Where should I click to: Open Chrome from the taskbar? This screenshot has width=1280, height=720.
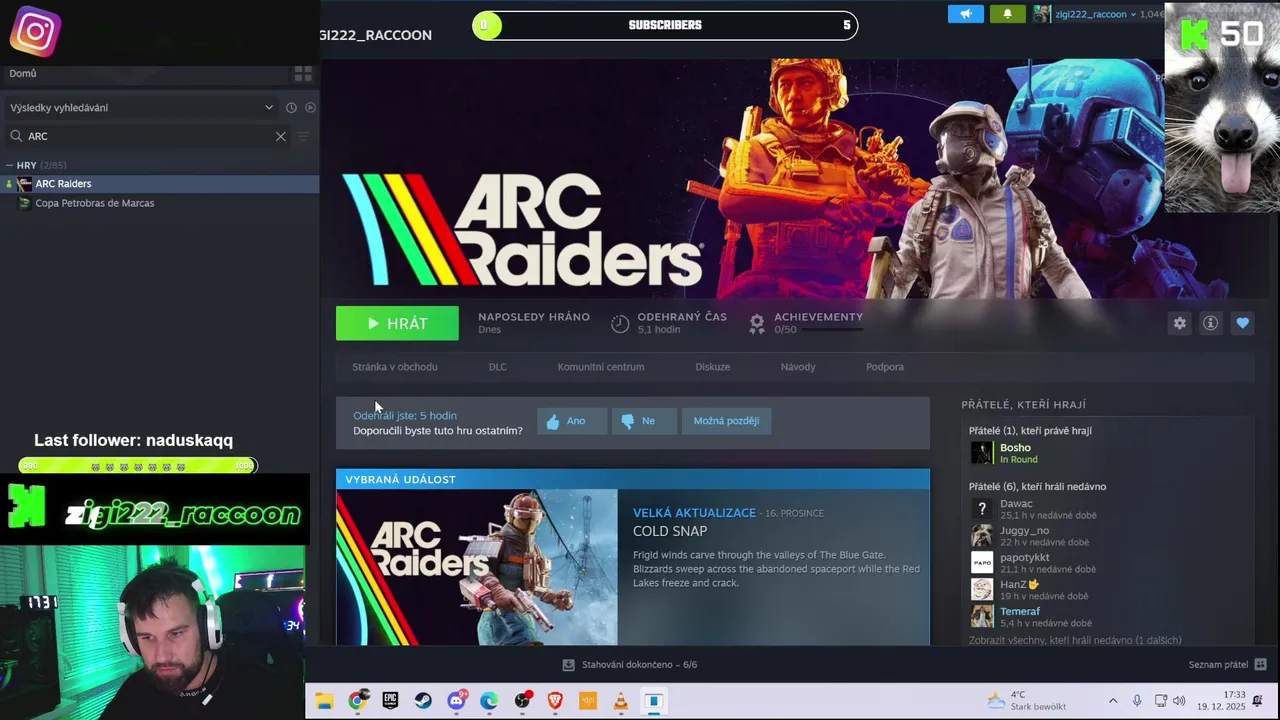357,701
